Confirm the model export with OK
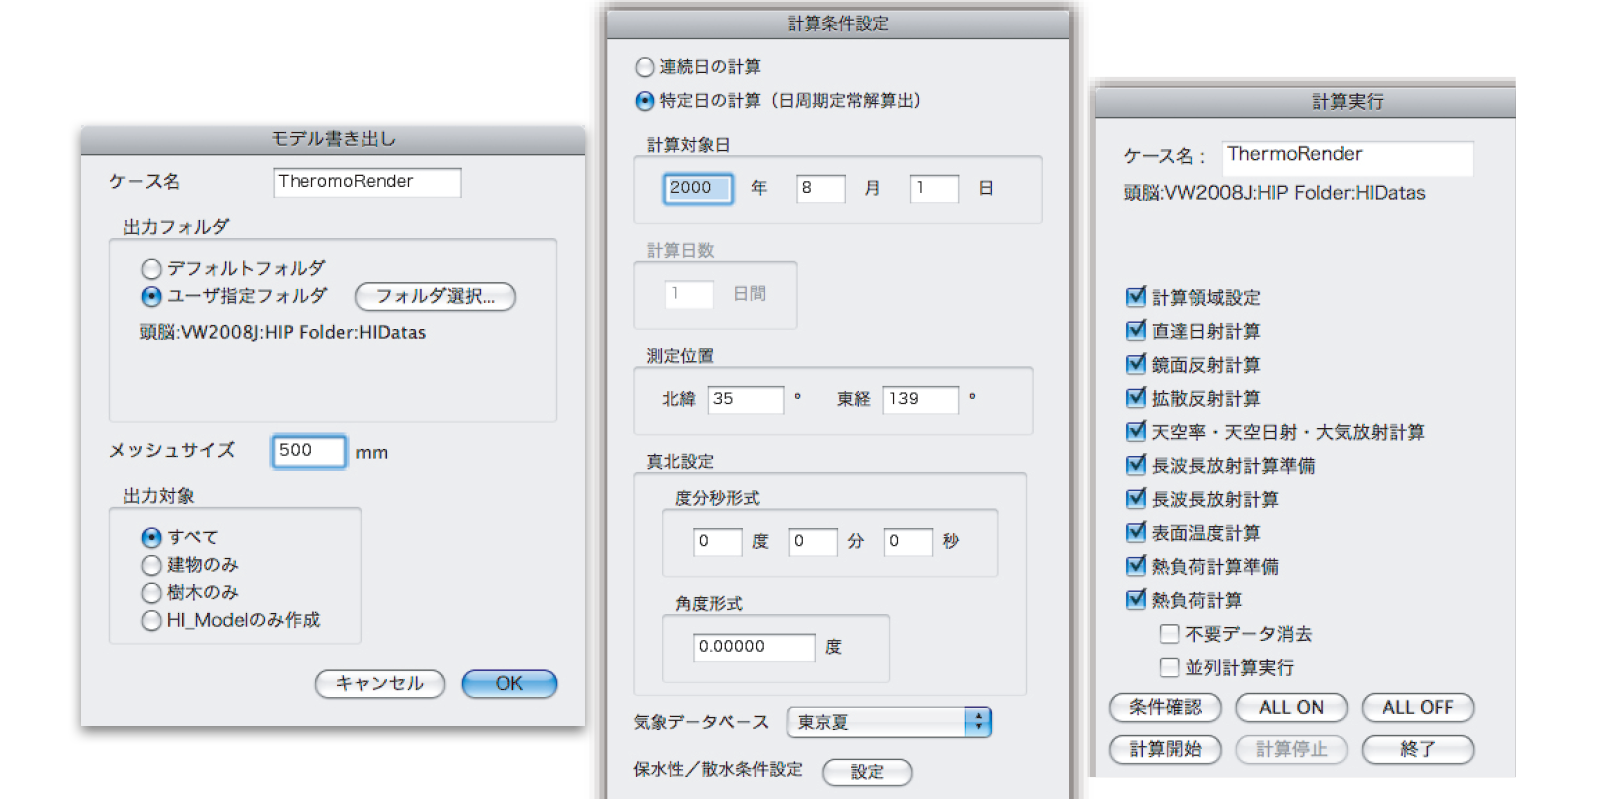This screenshot has height=800, width=1600. click(x=509, y=684)
